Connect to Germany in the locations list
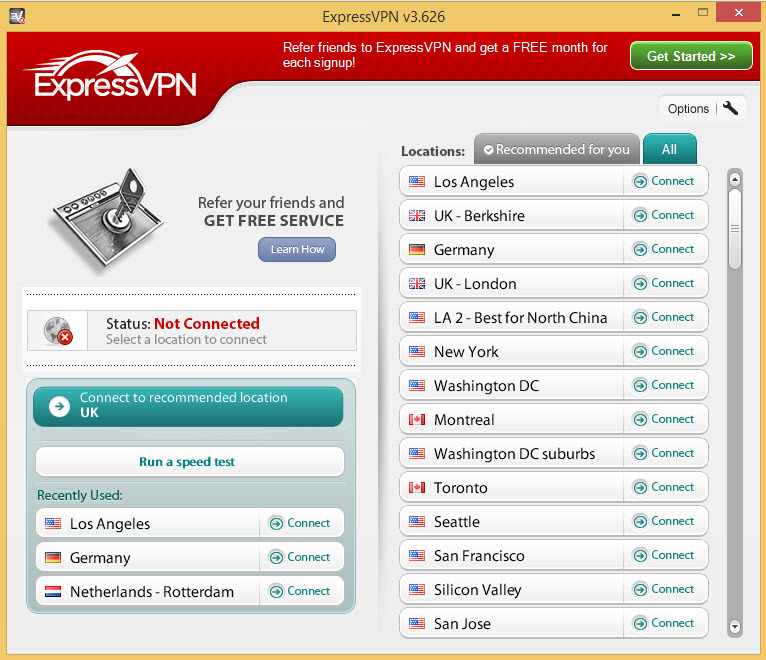The image size is (766, 660). click(663, 249)
